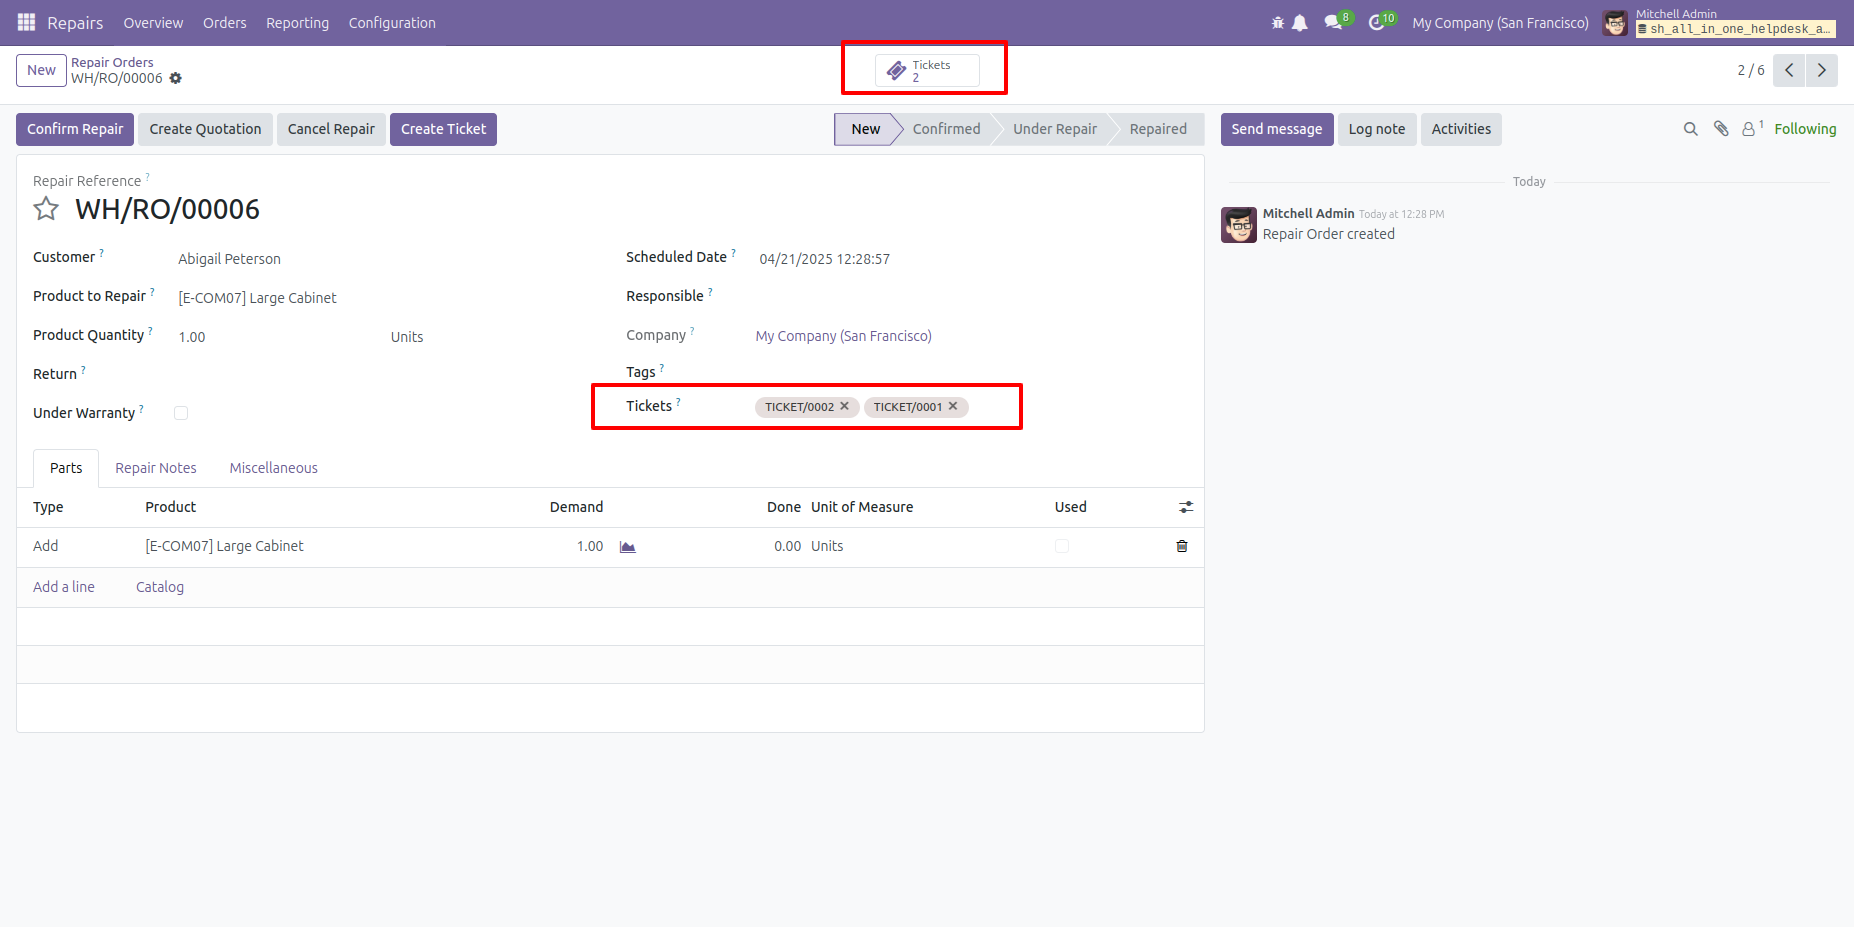Open the parts Catalog link
Screen dimensions: 1854x927
click(x=160, y=587)
